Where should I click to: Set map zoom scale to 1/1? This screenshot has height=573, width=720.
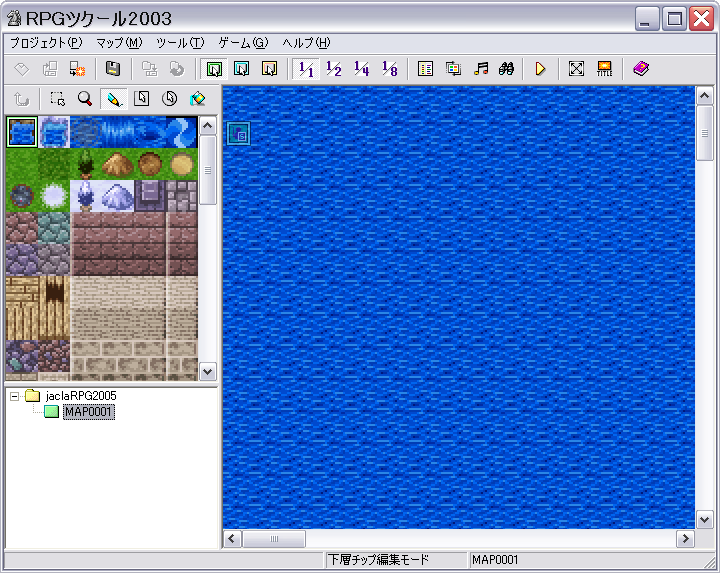coord(307,69)
